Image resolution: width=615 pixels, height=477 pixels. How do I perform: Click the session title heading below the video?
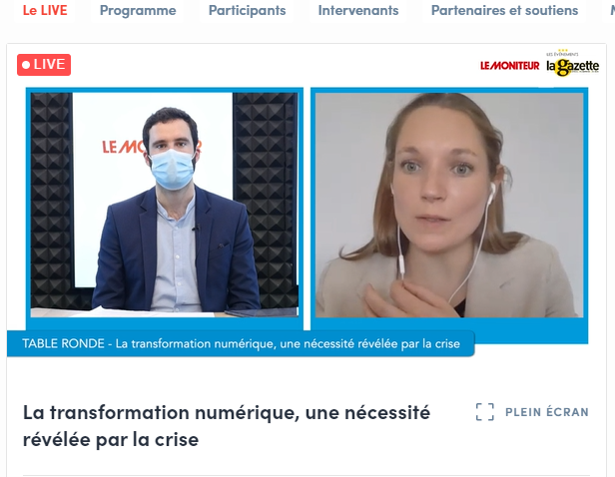pyautogui.click(x=227, y=426)
